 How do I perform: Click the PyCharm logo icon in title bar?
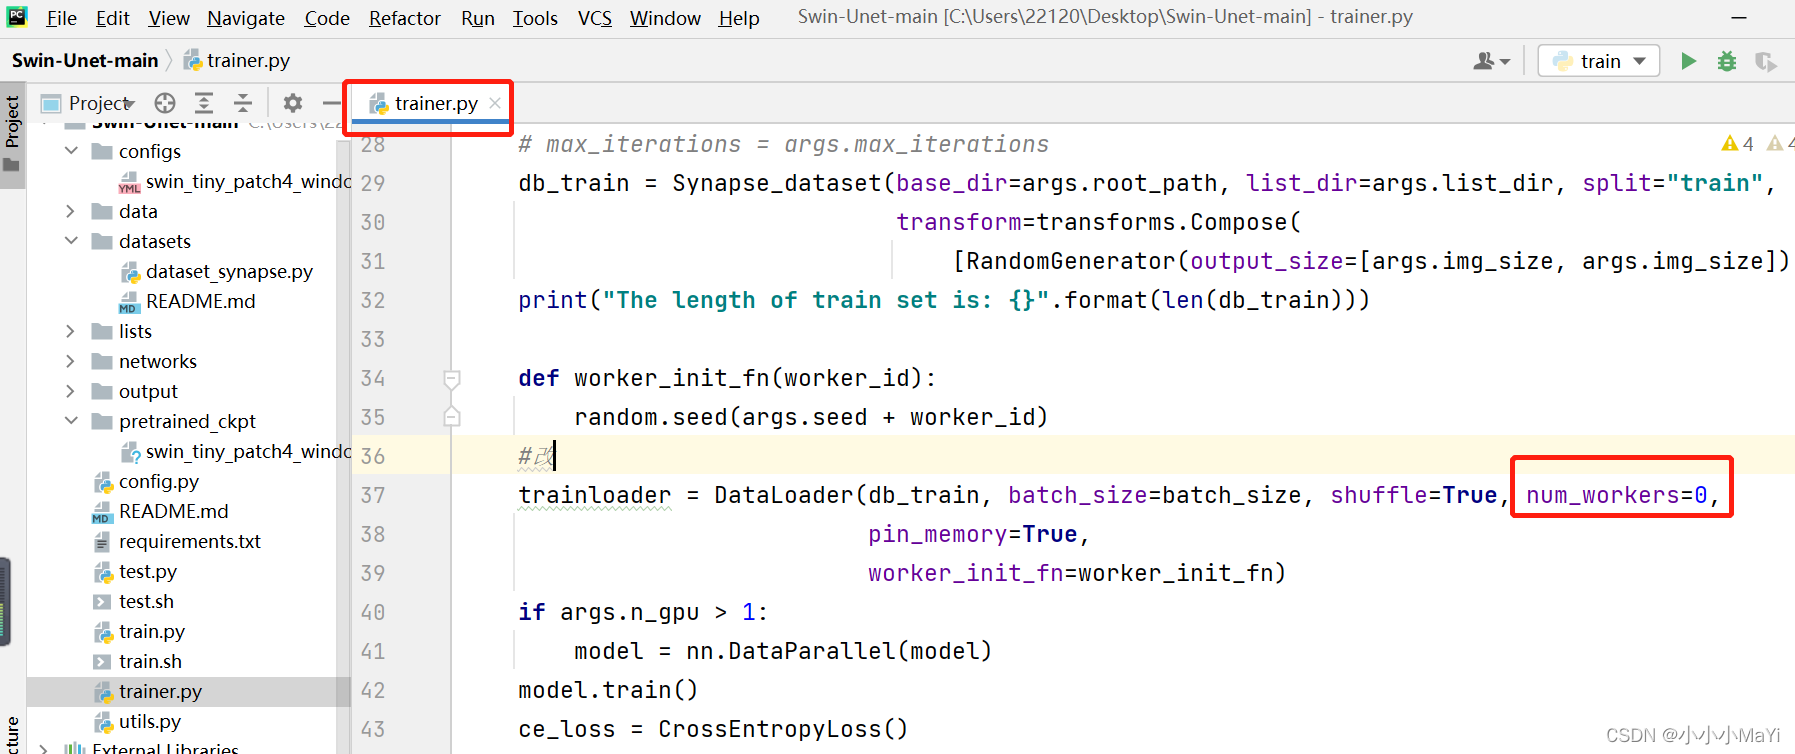17,16
